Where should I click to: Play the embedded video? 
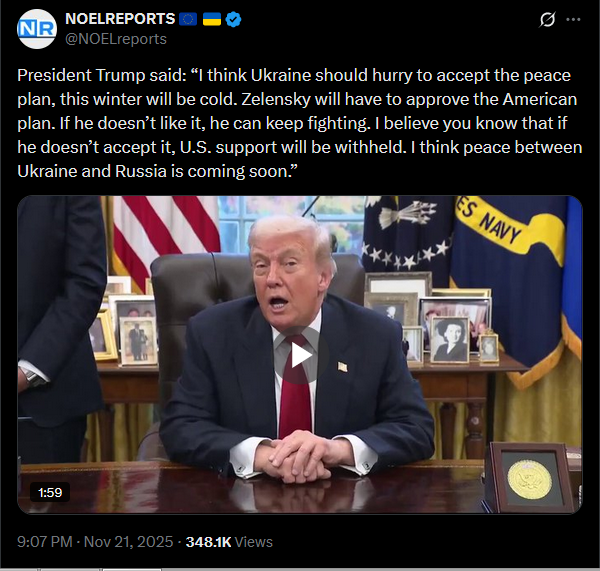click(x=301, y=356)
